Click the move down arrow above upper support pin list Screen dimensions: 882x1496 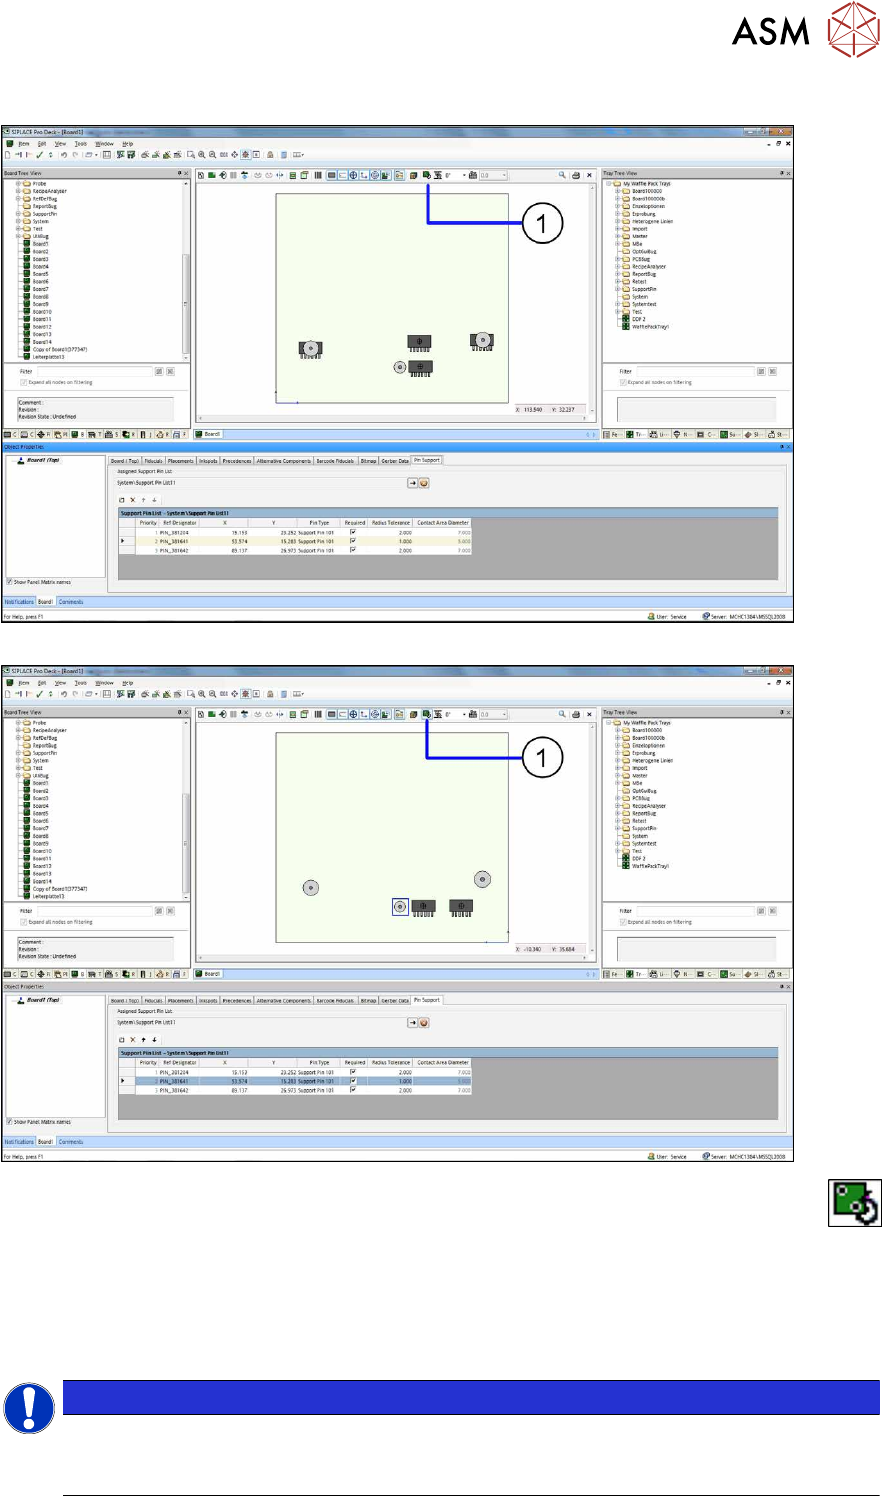tap(154, 500)
